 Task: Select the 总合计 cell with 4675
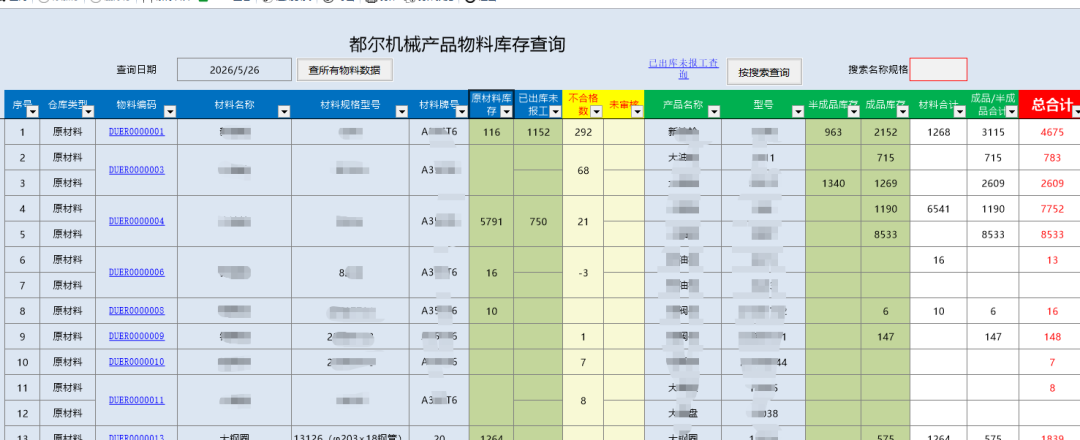point(1052,132)
